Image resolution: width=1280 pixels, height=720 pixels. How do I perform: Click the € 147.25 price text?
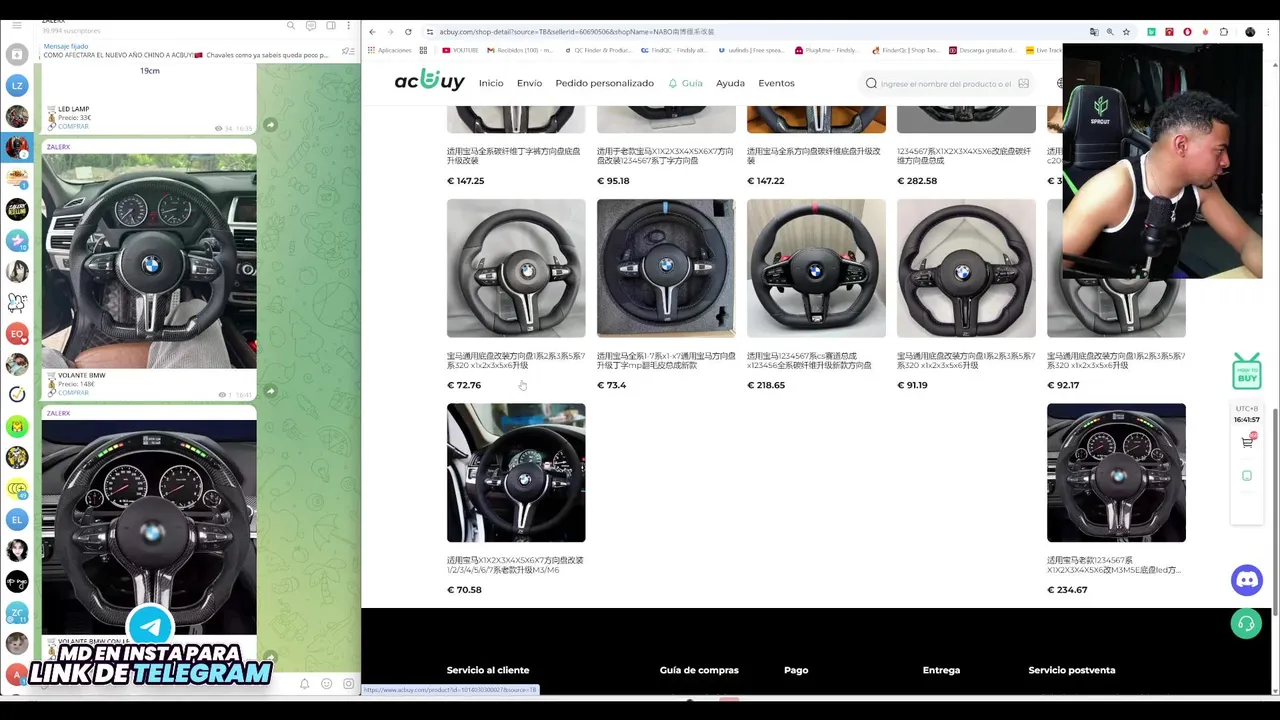coord(465,181)
